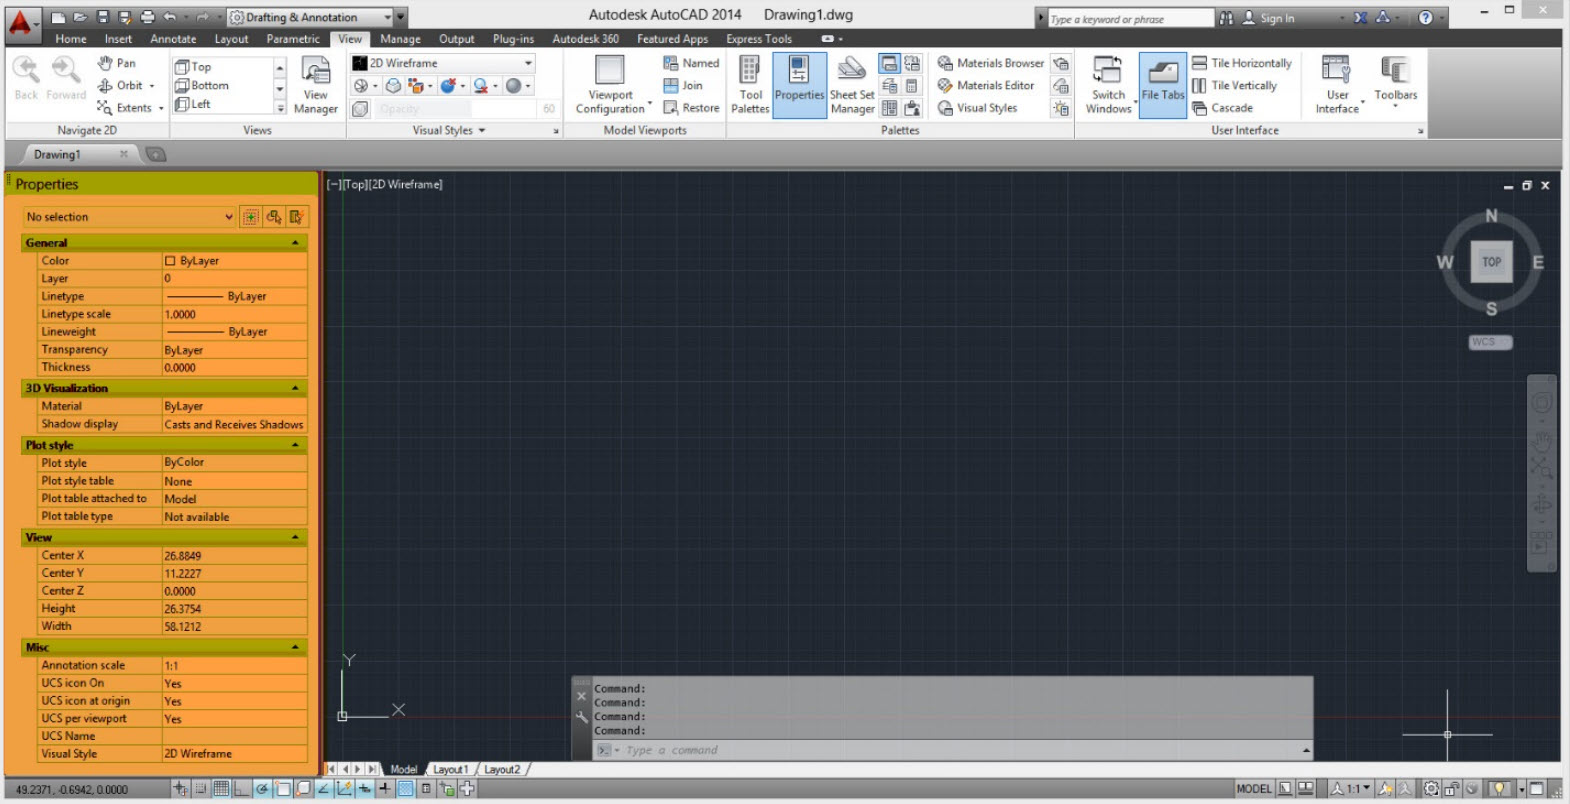The height and width of the screenshot is (804, 1570).
Task: Switch to the Home ribbon tab
Action: point(71,39)
